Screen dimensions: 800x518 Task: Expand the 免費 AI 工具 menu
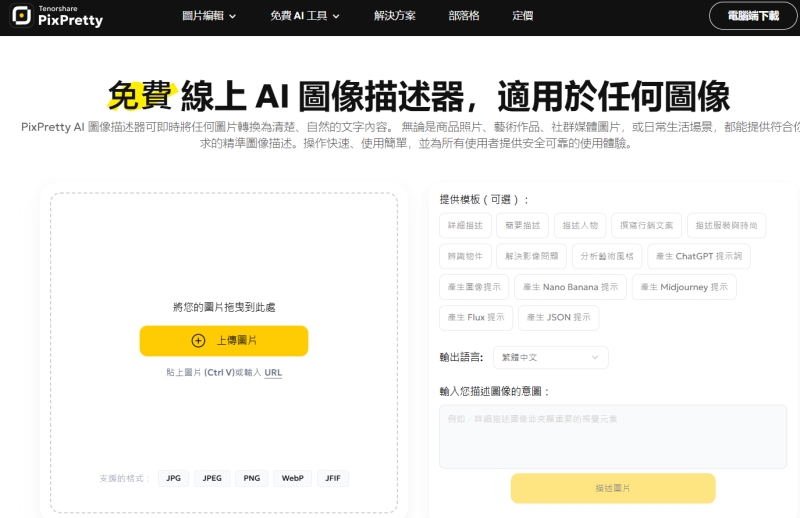[x=305, y=16]
